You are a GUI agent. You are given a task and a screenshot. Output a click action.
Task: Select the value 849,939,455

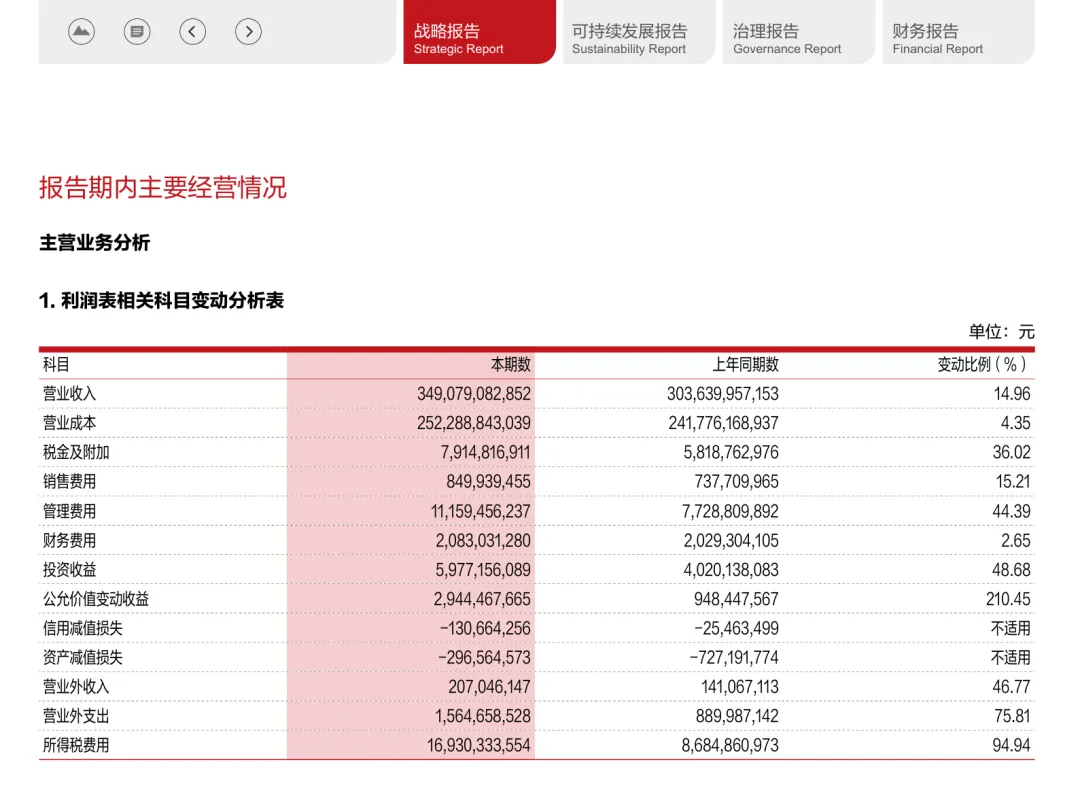pyautogui.click(x=488, y=482)
